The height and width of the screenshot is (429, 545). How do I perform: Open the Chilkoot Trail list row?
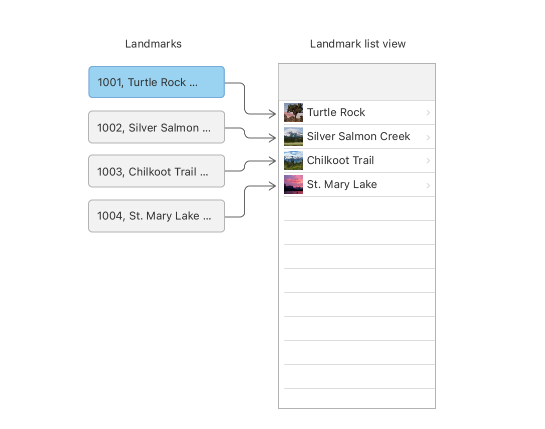click(357, 161)
